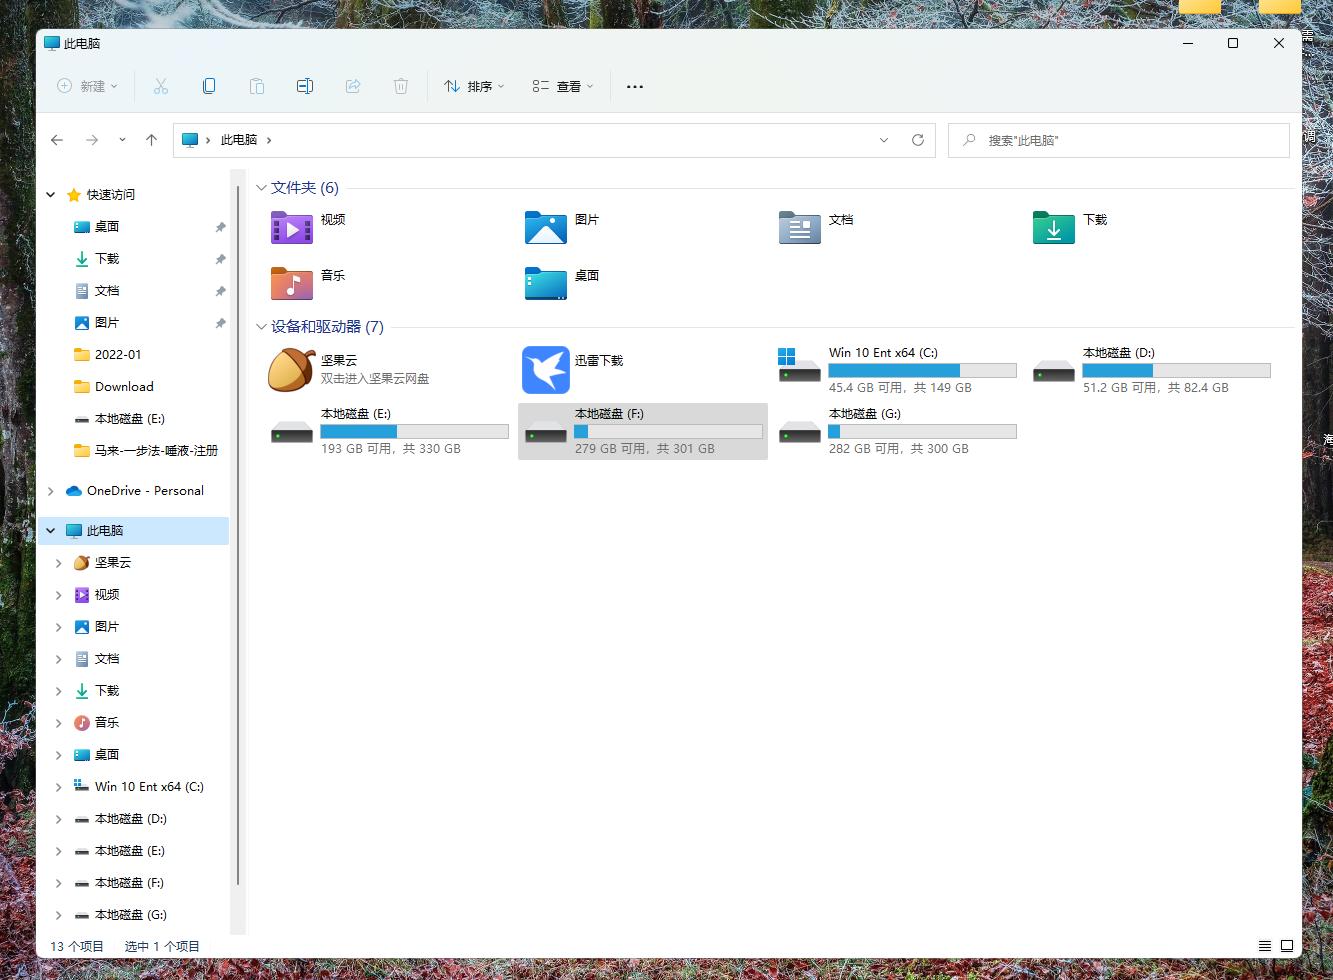This screenshot has width=1333, height=980.
Task: Expand the OneDrive - Personal tree node
Action: point(52,490)
